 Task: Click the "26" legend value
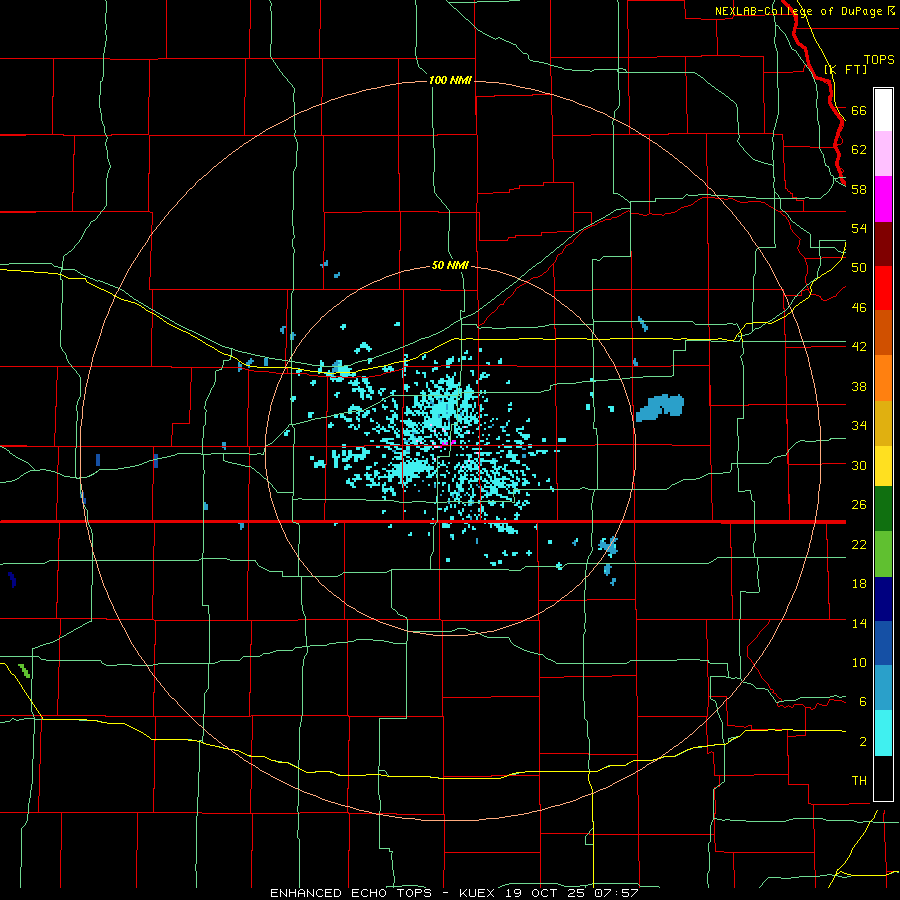click(859, 505)
